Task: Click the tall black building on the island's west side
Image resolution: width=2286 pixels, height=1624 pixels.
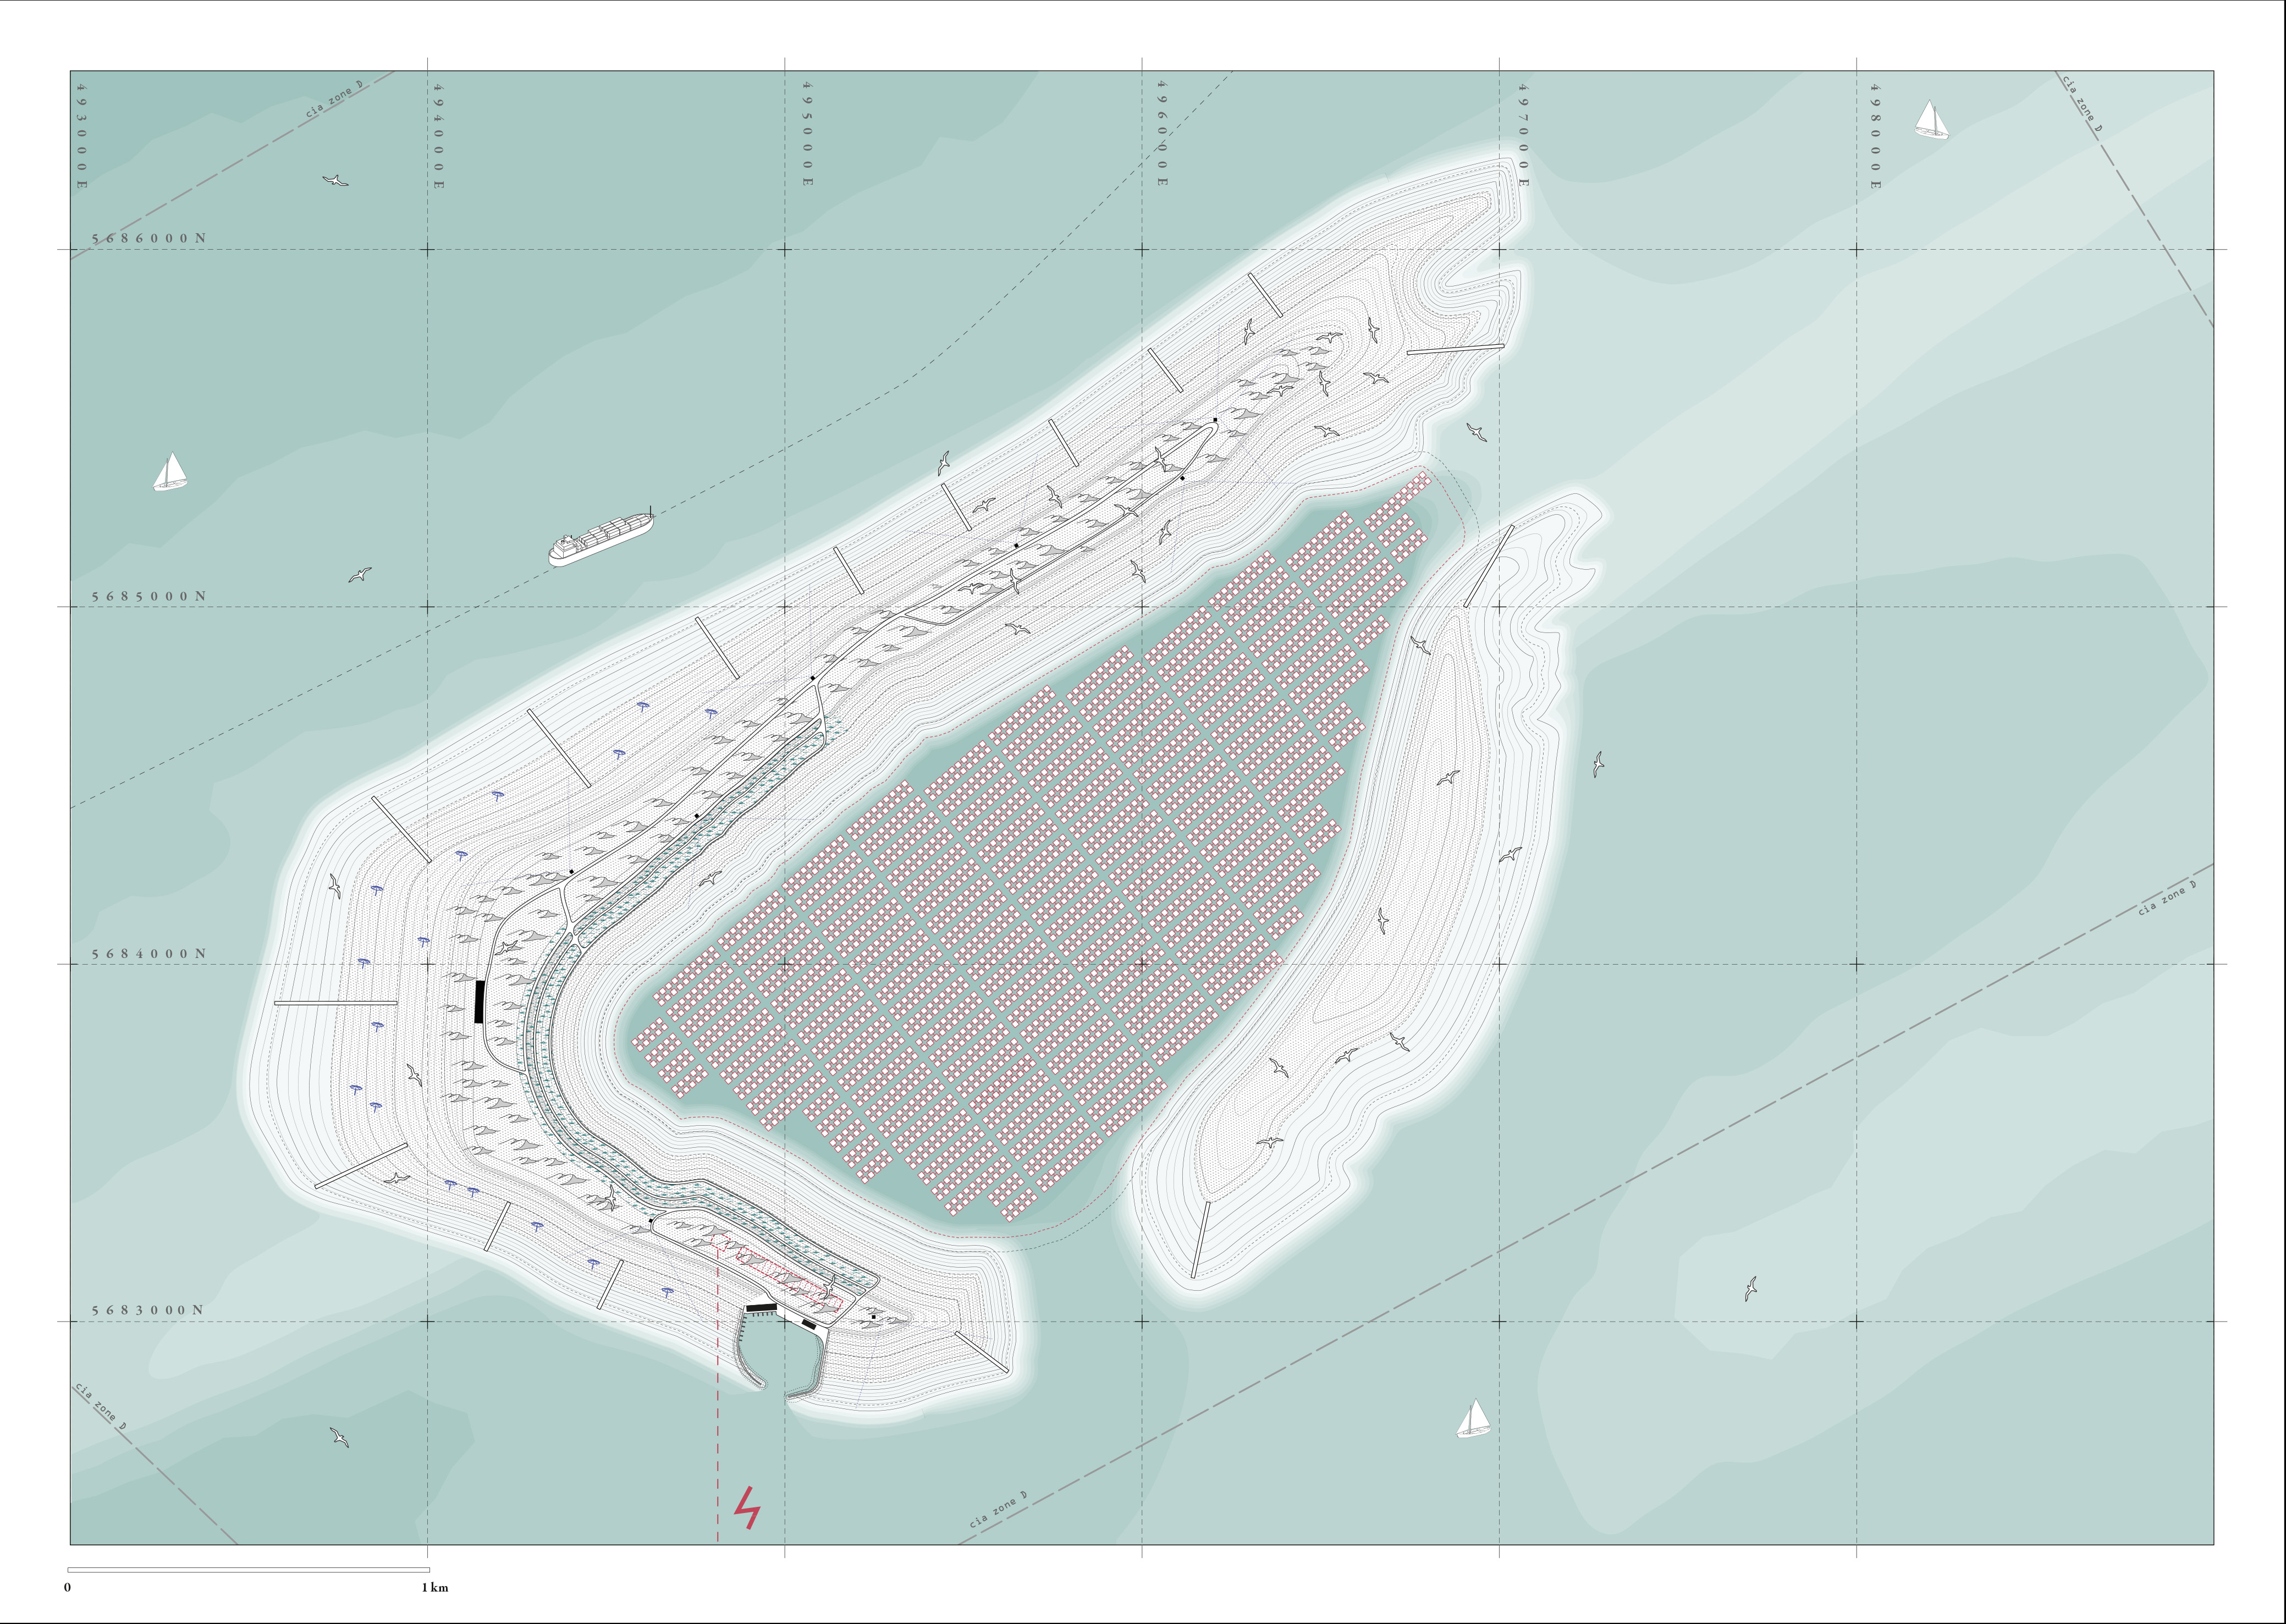Action: pyautogui.click(x=479, y=1001)
